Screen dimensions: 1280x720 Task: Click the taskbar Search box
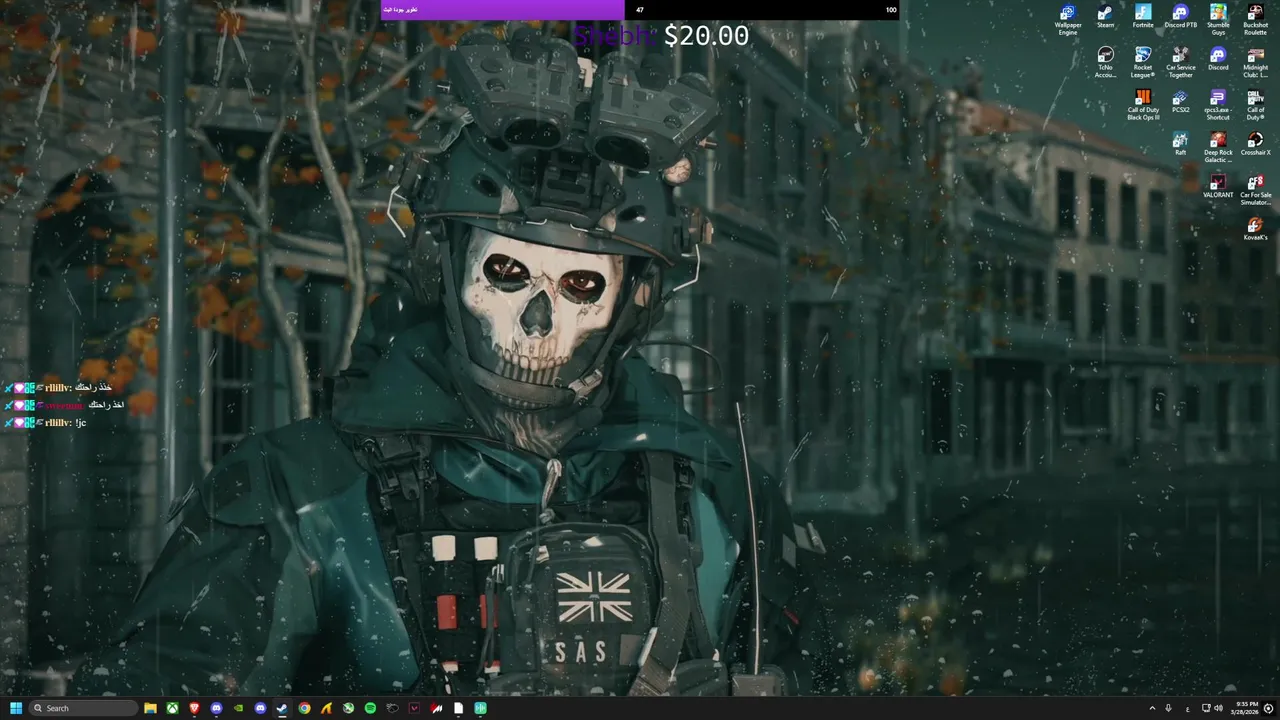(83, 708)
